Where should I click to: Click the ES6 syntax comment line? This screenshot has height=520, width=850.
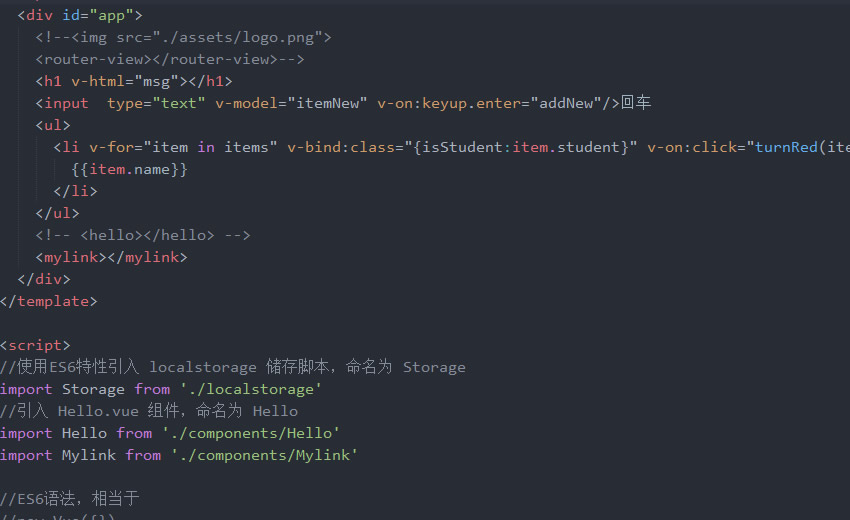click(x=70, y=498)
